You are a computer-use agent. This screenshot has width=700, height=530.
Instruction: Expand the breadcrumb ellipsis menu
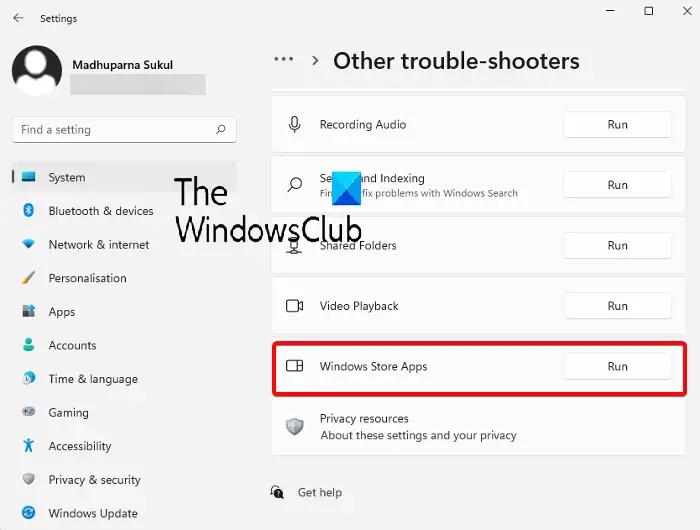[284, 59]
